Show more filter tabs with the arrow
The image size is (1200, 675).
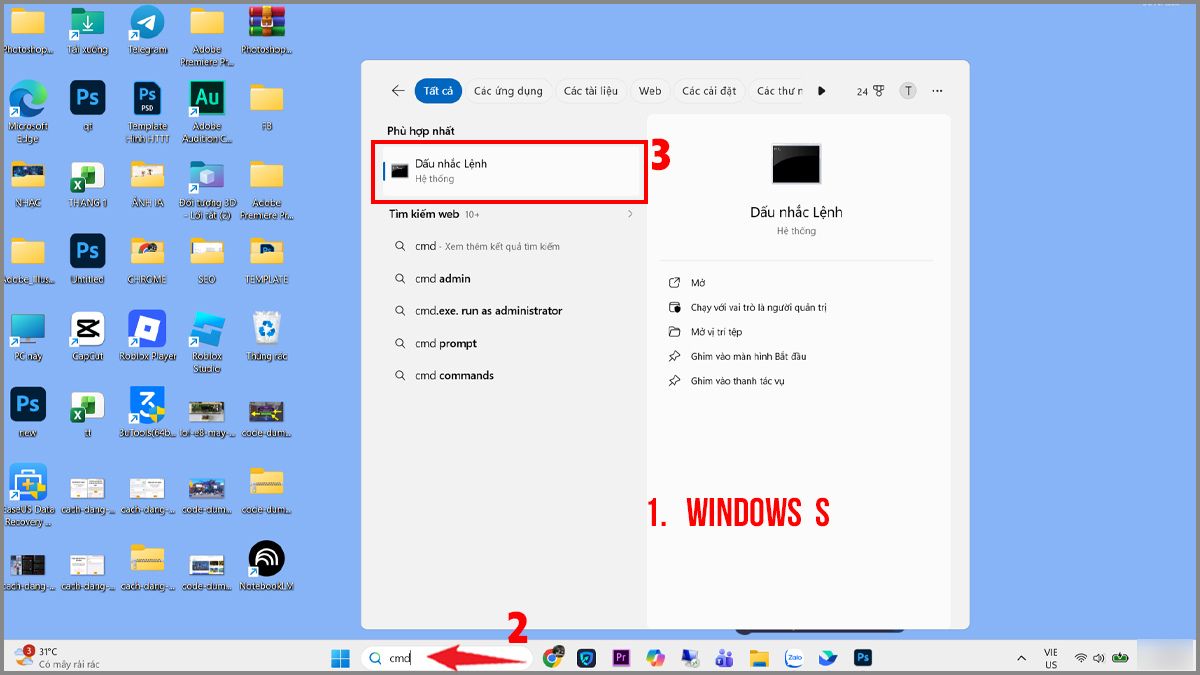click(x=822, y=91)
